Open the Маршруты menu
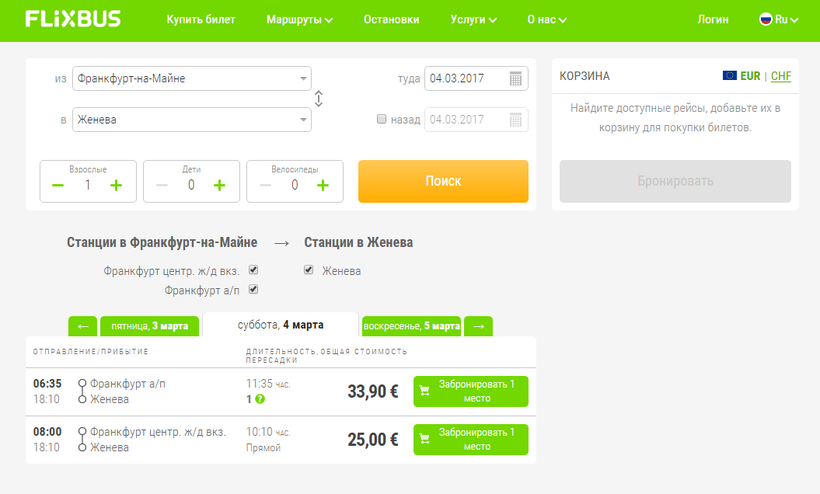This screenshot has height=494, width=820. 299,19
